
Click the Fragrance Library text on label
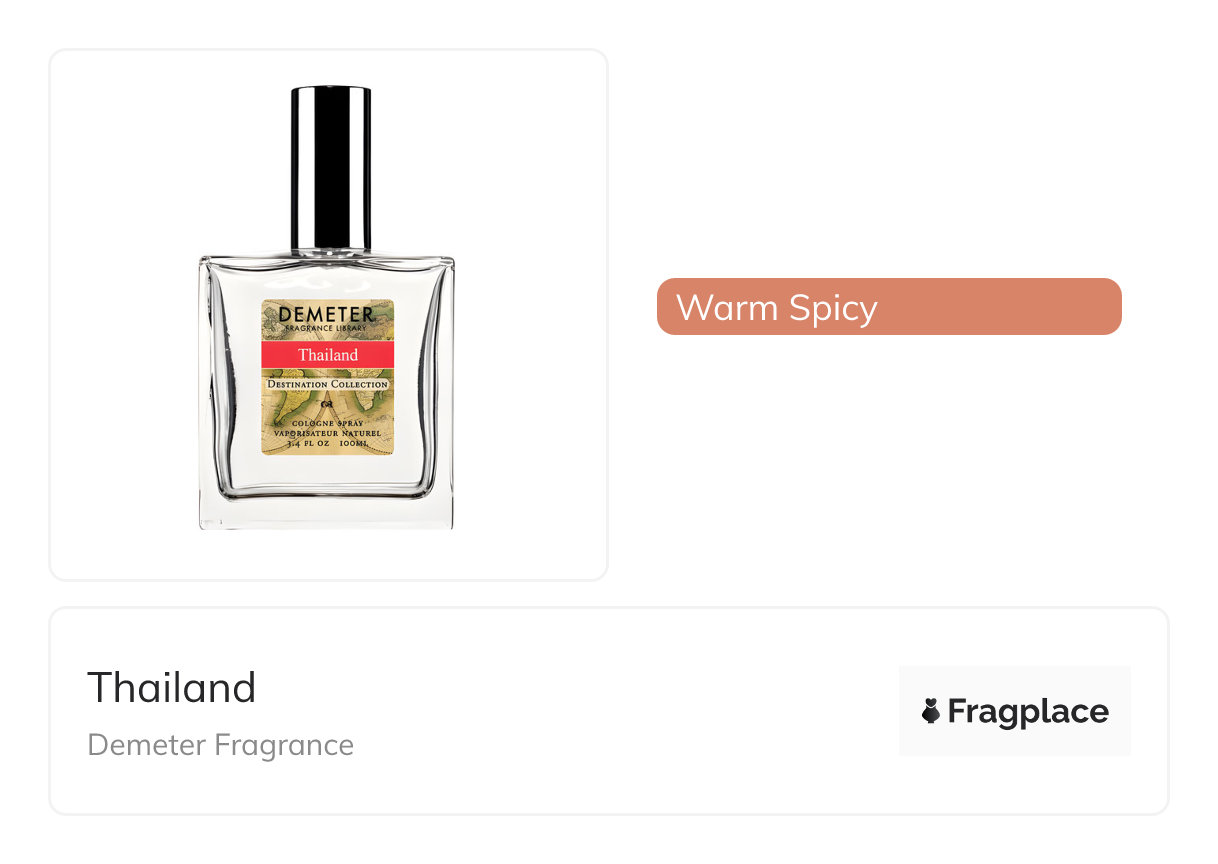[328, 329]
